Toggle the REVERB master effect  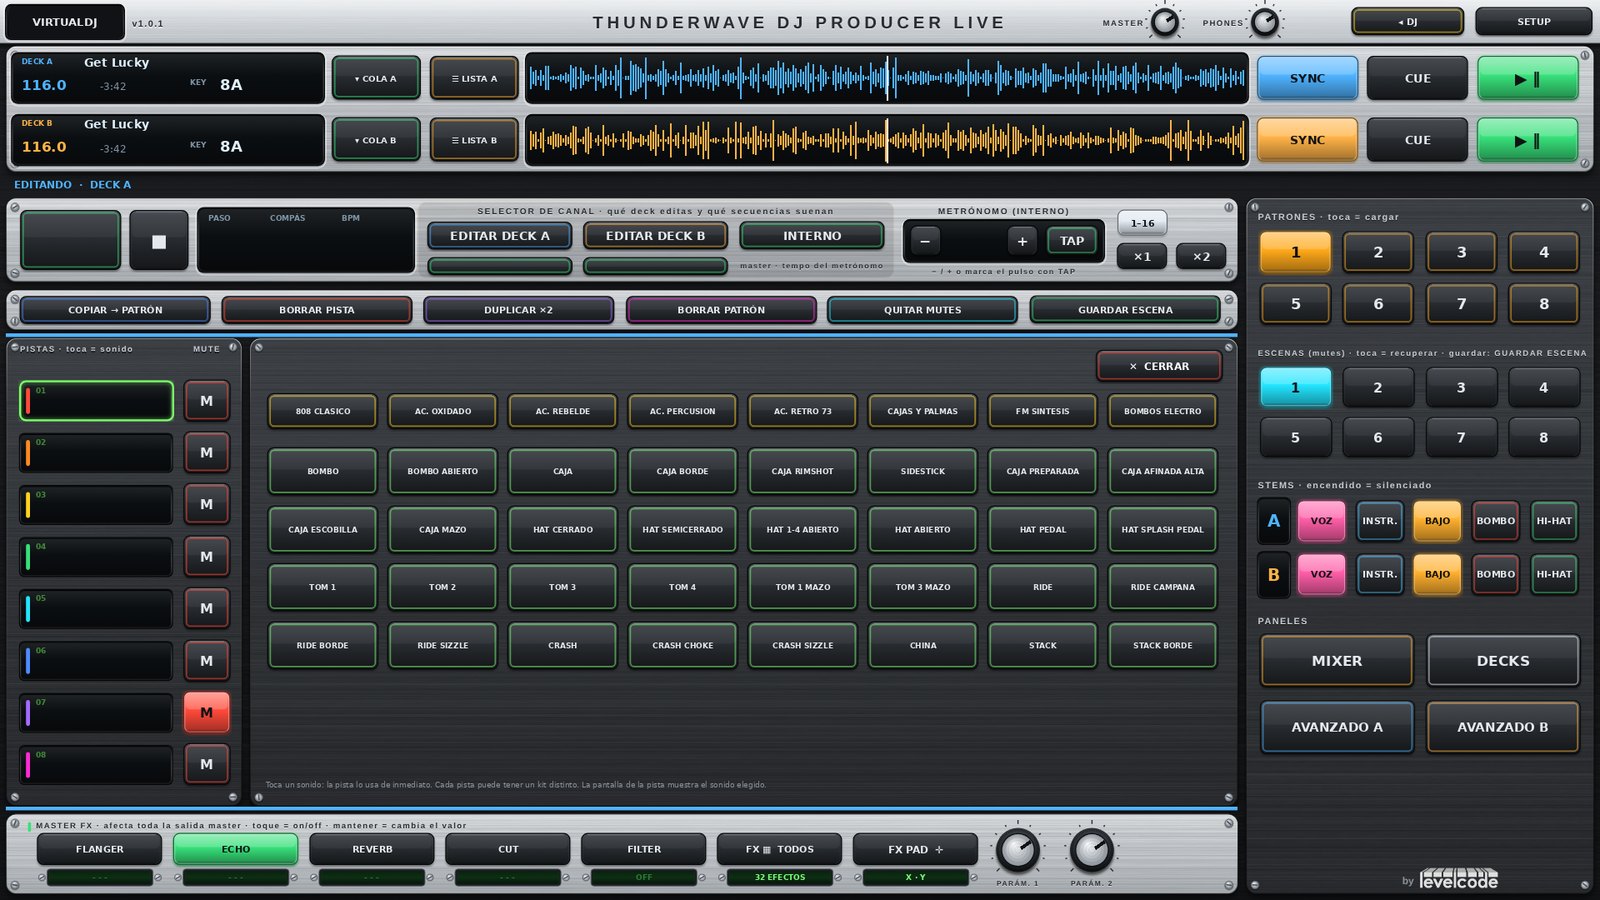372,849
